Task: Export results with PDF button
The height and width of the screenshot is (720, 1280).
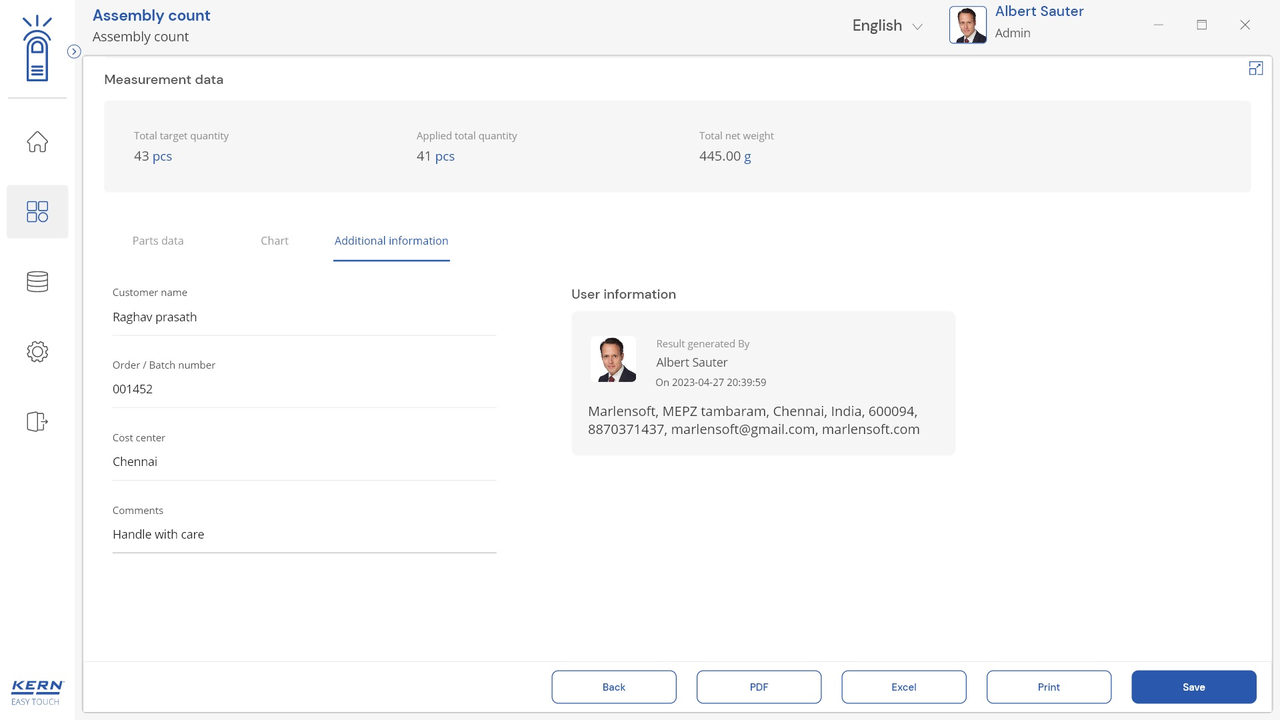Action: (759, 687)
